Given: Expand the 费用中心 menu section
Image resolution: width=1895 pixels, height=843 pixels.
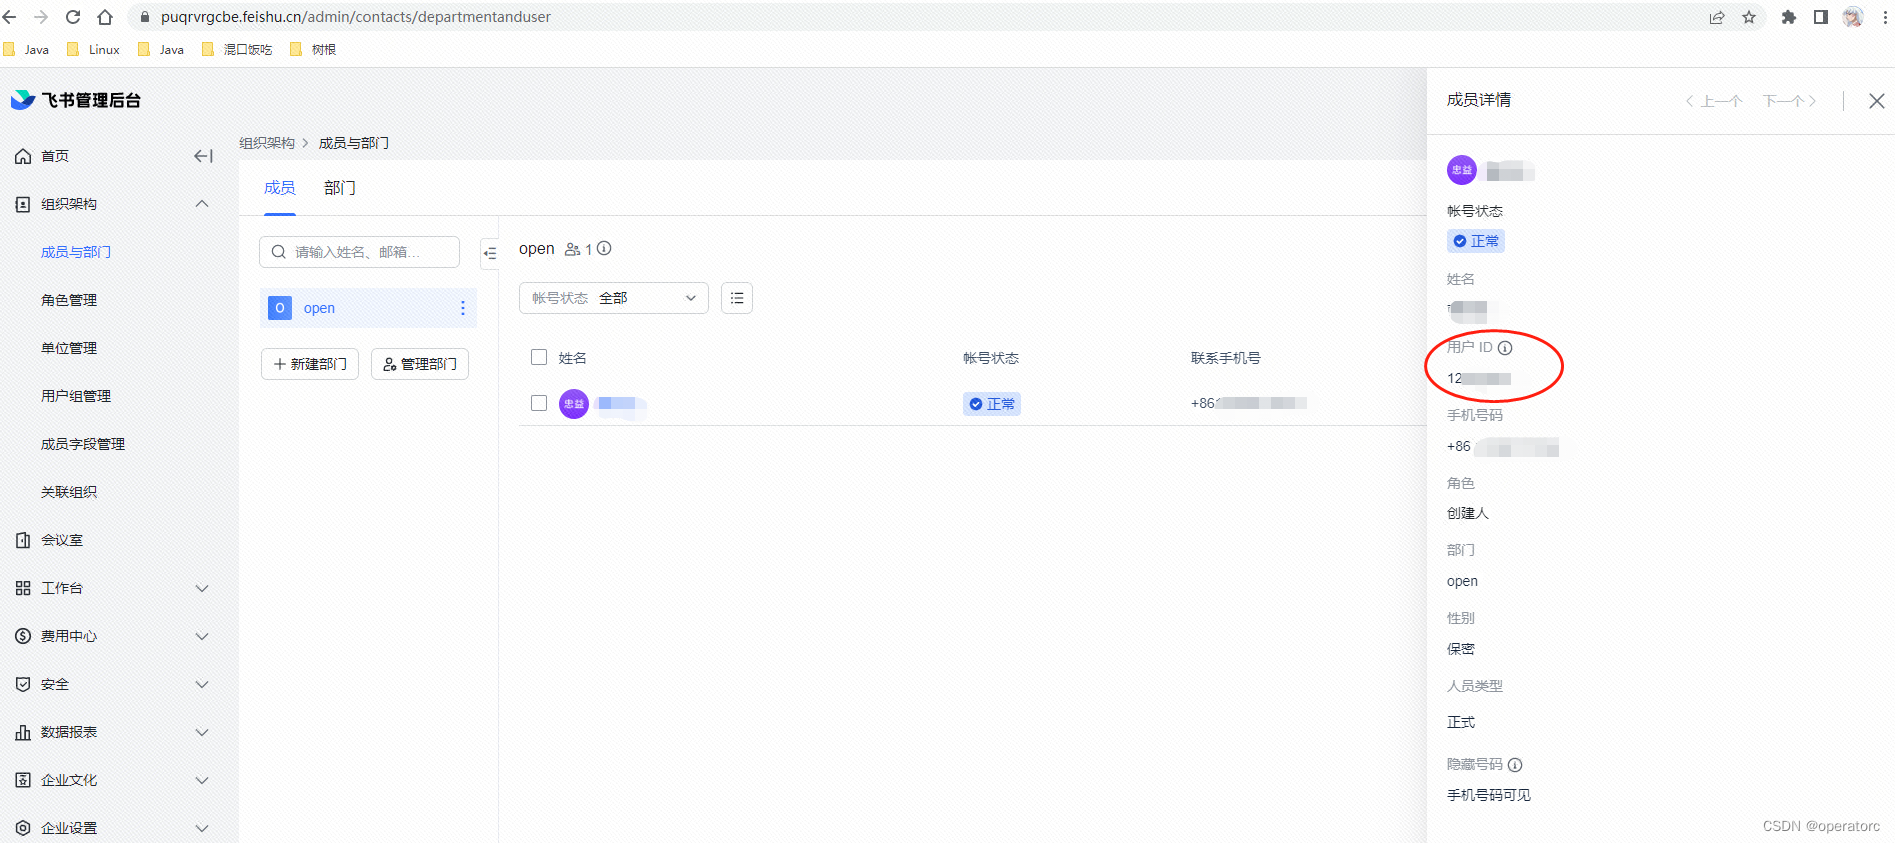Looking at the screenshot, I should click(202, 636).
